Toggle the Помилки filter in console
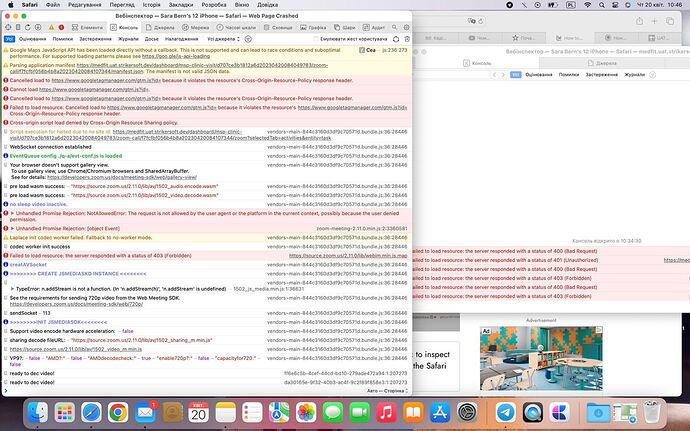The height and width of the screenshot is (431, 690). coord(63,39)
